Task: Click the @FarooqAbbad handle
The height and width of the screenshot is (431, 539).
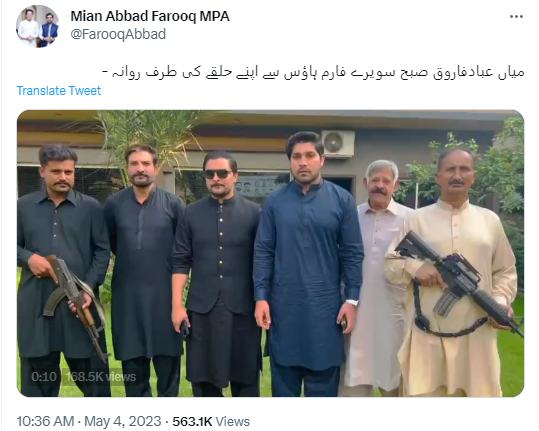Action: tap(118, 34)
